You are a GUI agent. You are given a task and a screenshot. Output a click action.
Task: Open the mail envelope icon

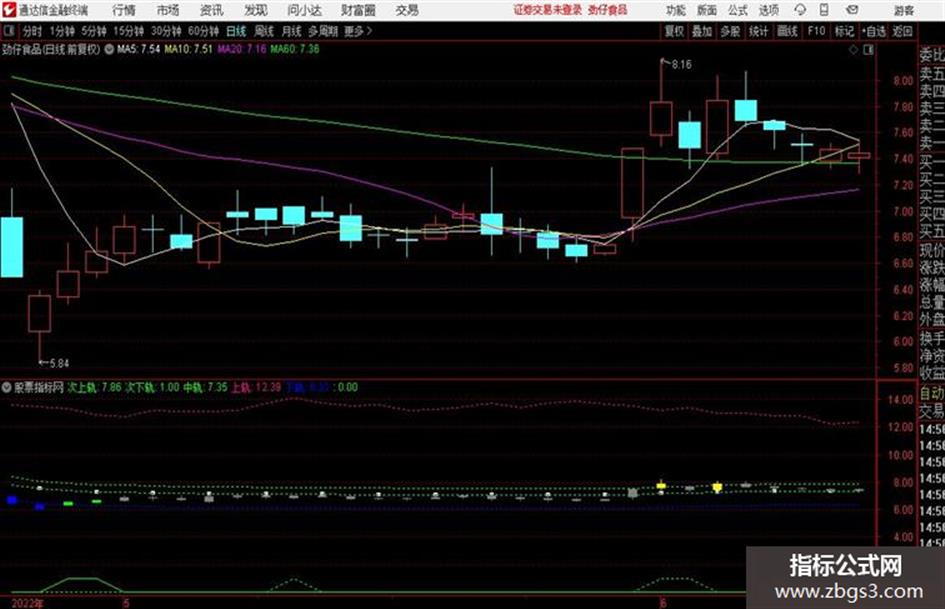point(852,10)
